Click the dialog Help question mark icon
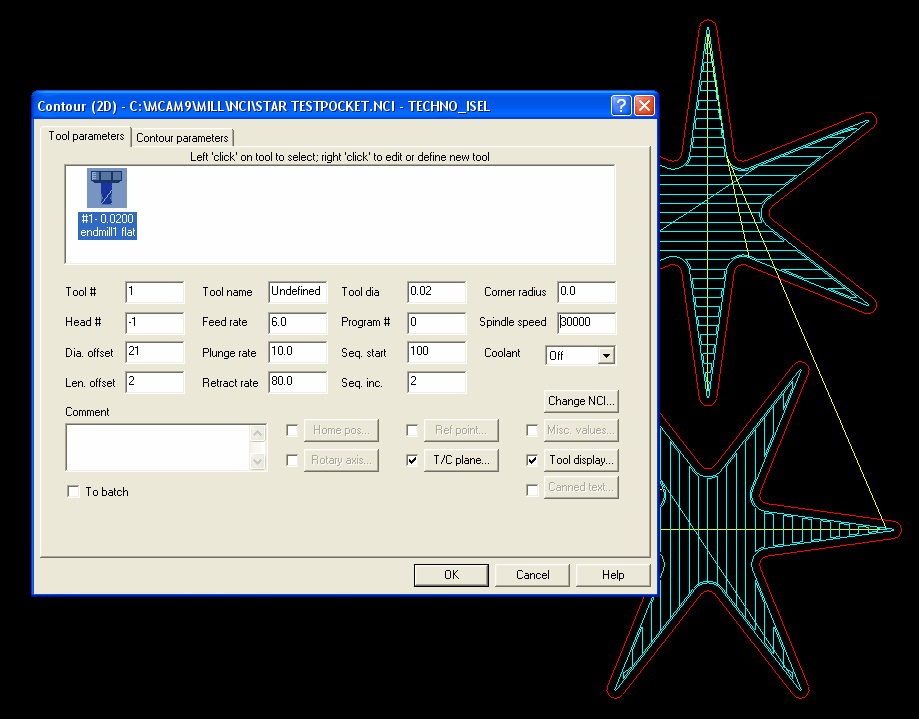 click(x=621, y=106)
